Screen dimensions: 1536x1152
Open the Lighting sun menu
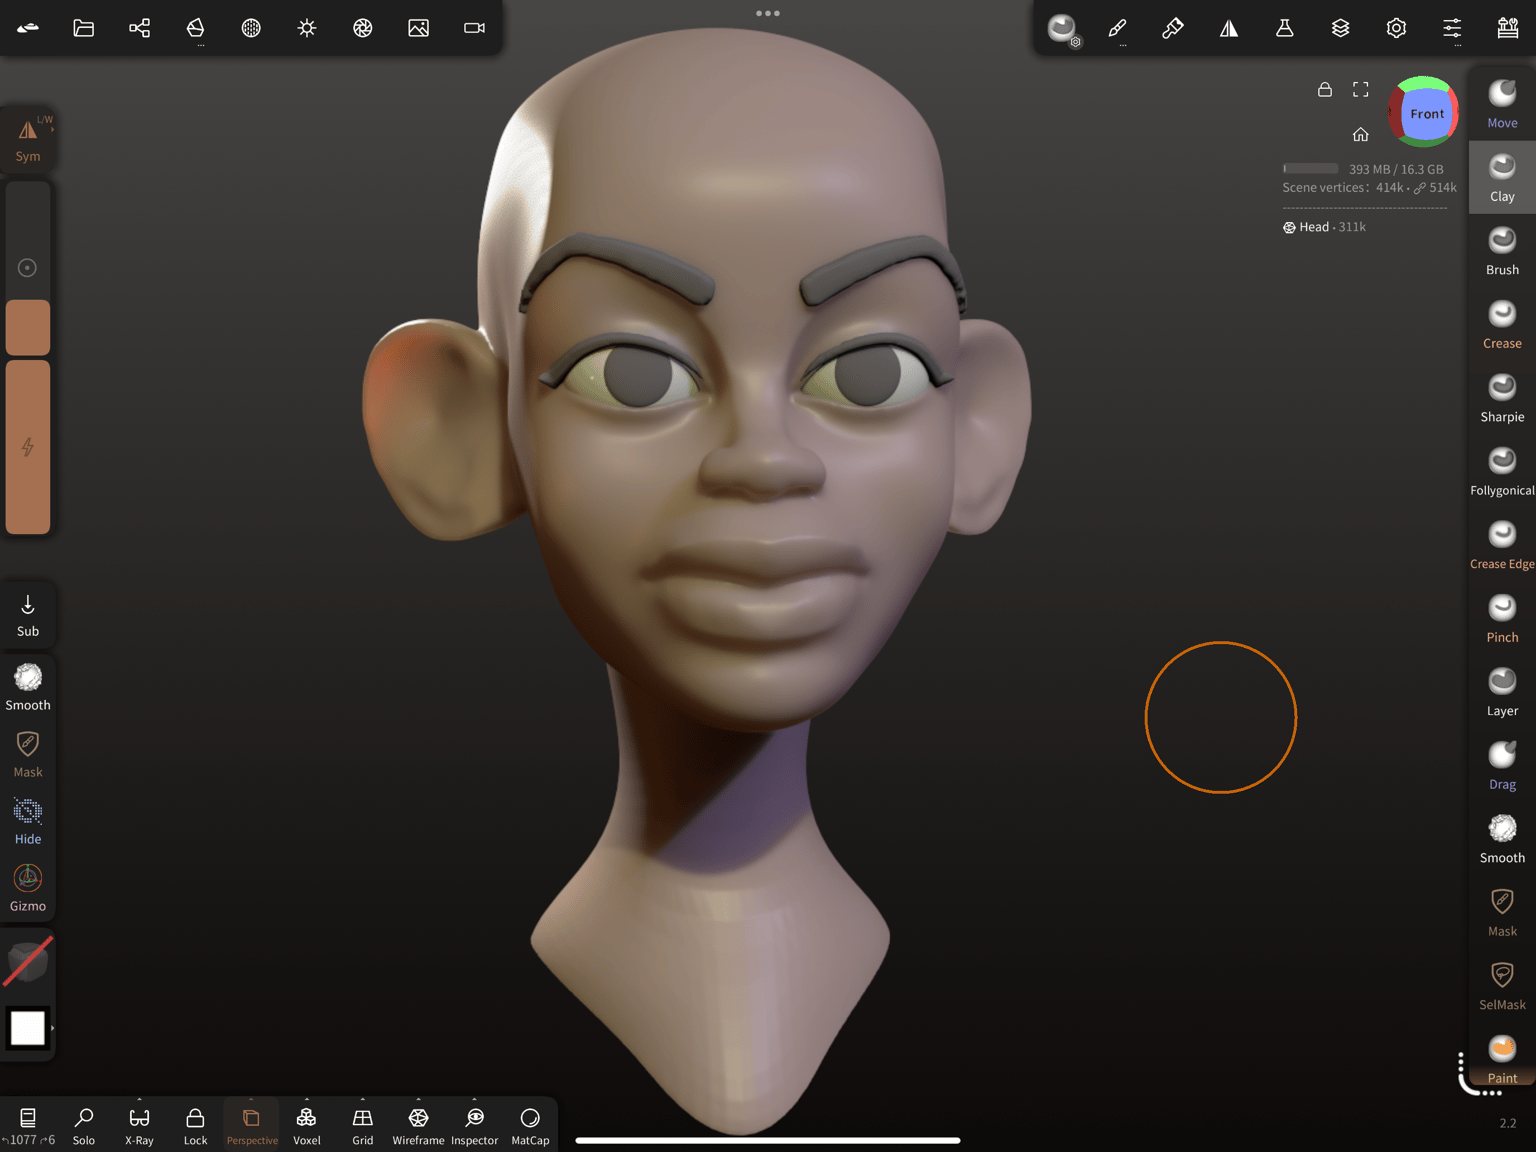click(x=307, y=28)
